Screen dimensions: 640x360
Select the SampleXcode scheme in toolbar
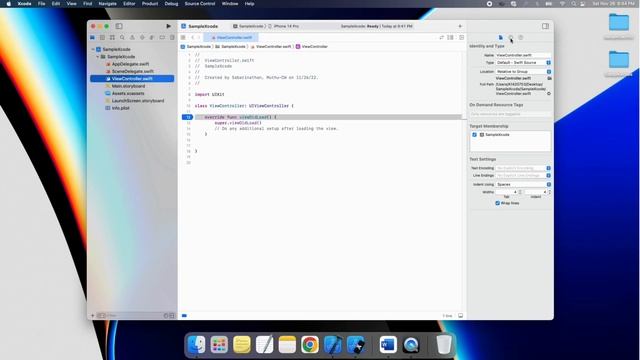click(248, 26)
